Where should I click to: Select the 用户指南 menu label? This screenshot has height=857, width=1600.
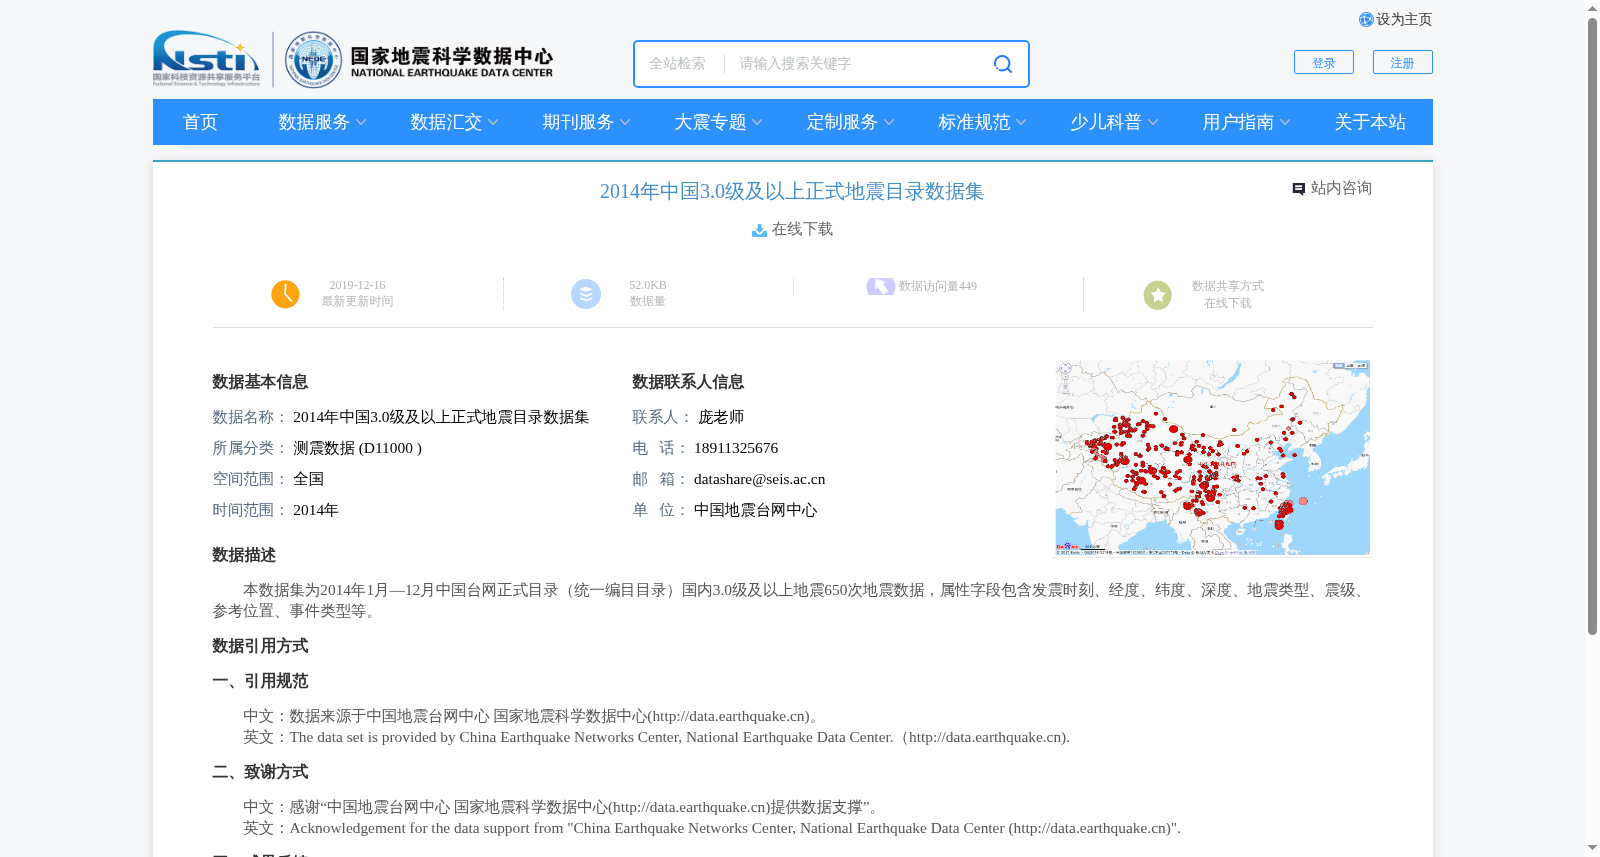pyautogui.click(x=1238, y=122)
